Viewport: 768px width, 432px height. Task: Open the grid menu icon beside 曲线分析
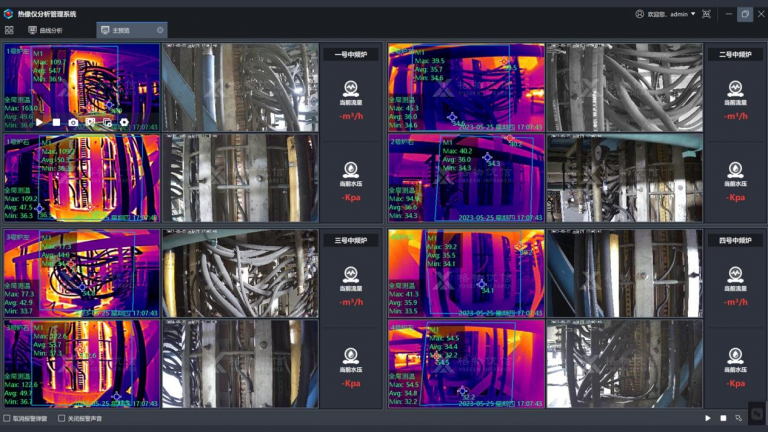9,30
